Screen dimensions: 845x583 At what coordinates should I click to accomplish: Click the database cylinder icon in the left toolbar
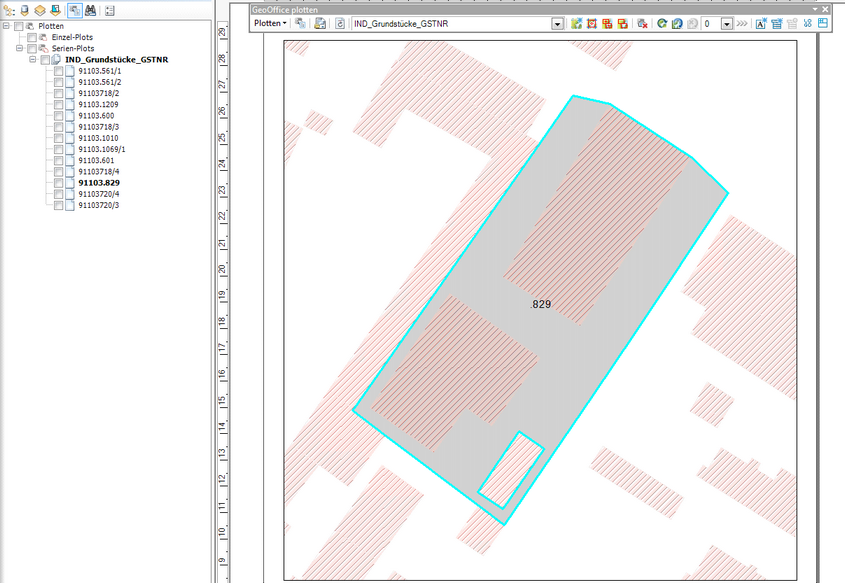click(25, 10)
